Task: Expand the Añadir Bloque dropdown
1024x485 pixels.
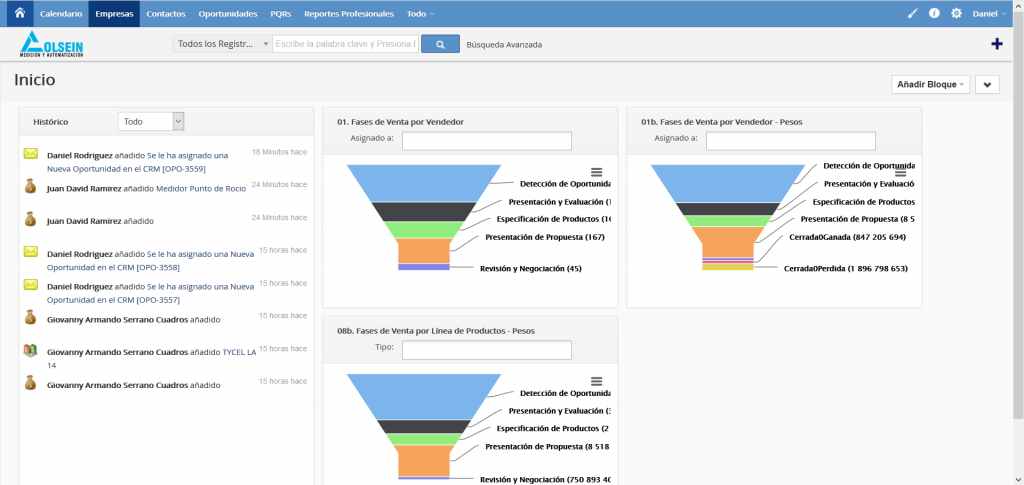Action: point(931,85)
